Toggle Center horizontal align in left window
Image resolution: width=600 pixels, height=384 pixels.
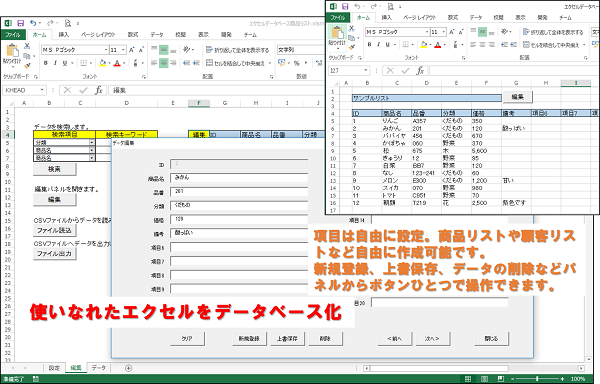pyautogui.click(x=164, y=63)
